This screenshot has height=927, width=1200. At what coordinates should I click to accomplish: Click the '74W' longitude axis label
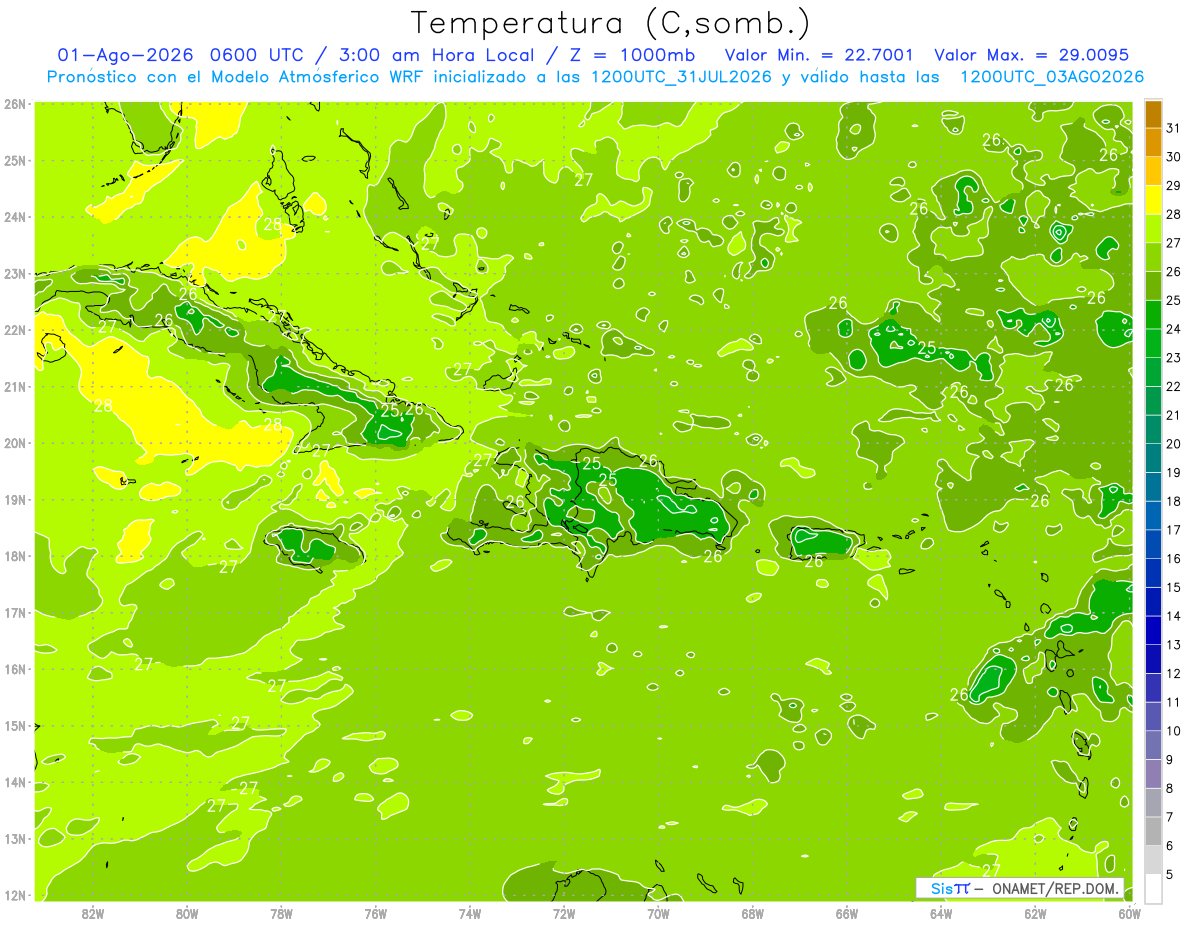(x=470, y=912)
